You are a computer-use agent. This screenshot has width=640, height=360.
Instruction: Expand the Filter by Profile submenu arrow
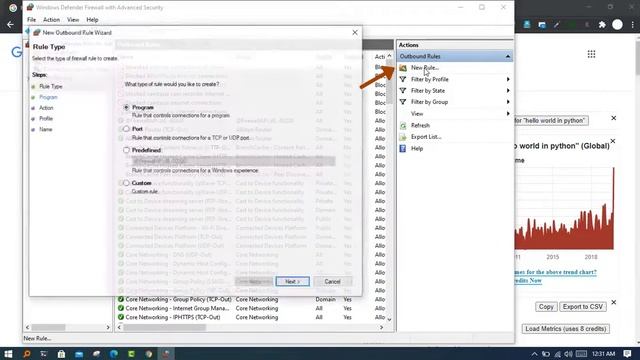click(508, 79)
